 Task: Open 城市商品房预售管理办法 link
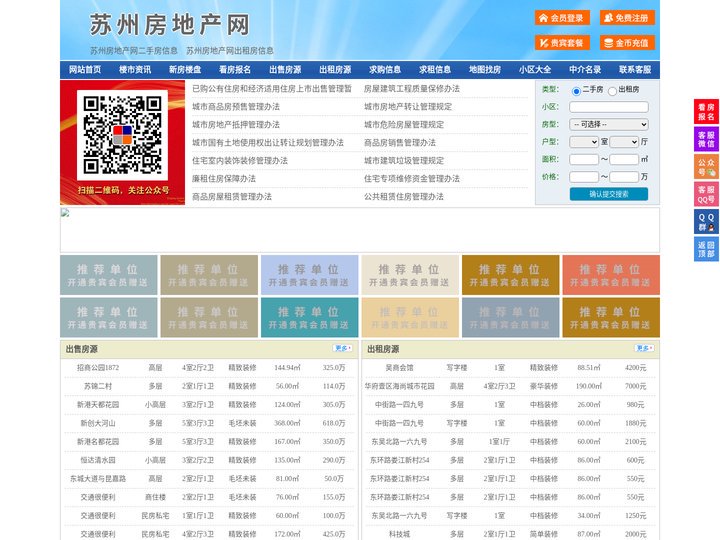point(236,107)
